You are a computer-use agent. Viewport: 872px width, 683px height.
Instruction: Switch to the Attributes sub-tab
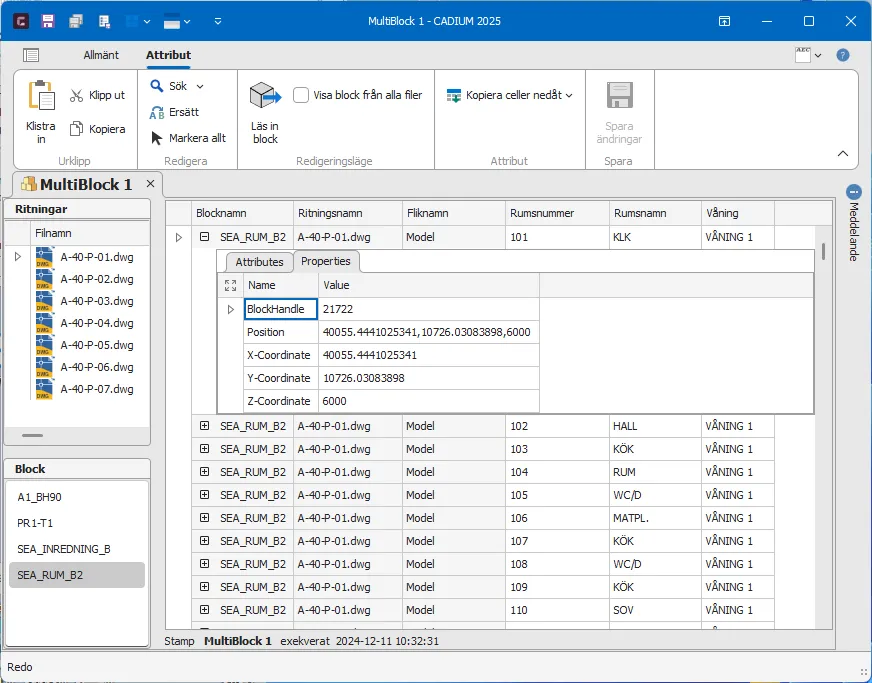[259, 262]
